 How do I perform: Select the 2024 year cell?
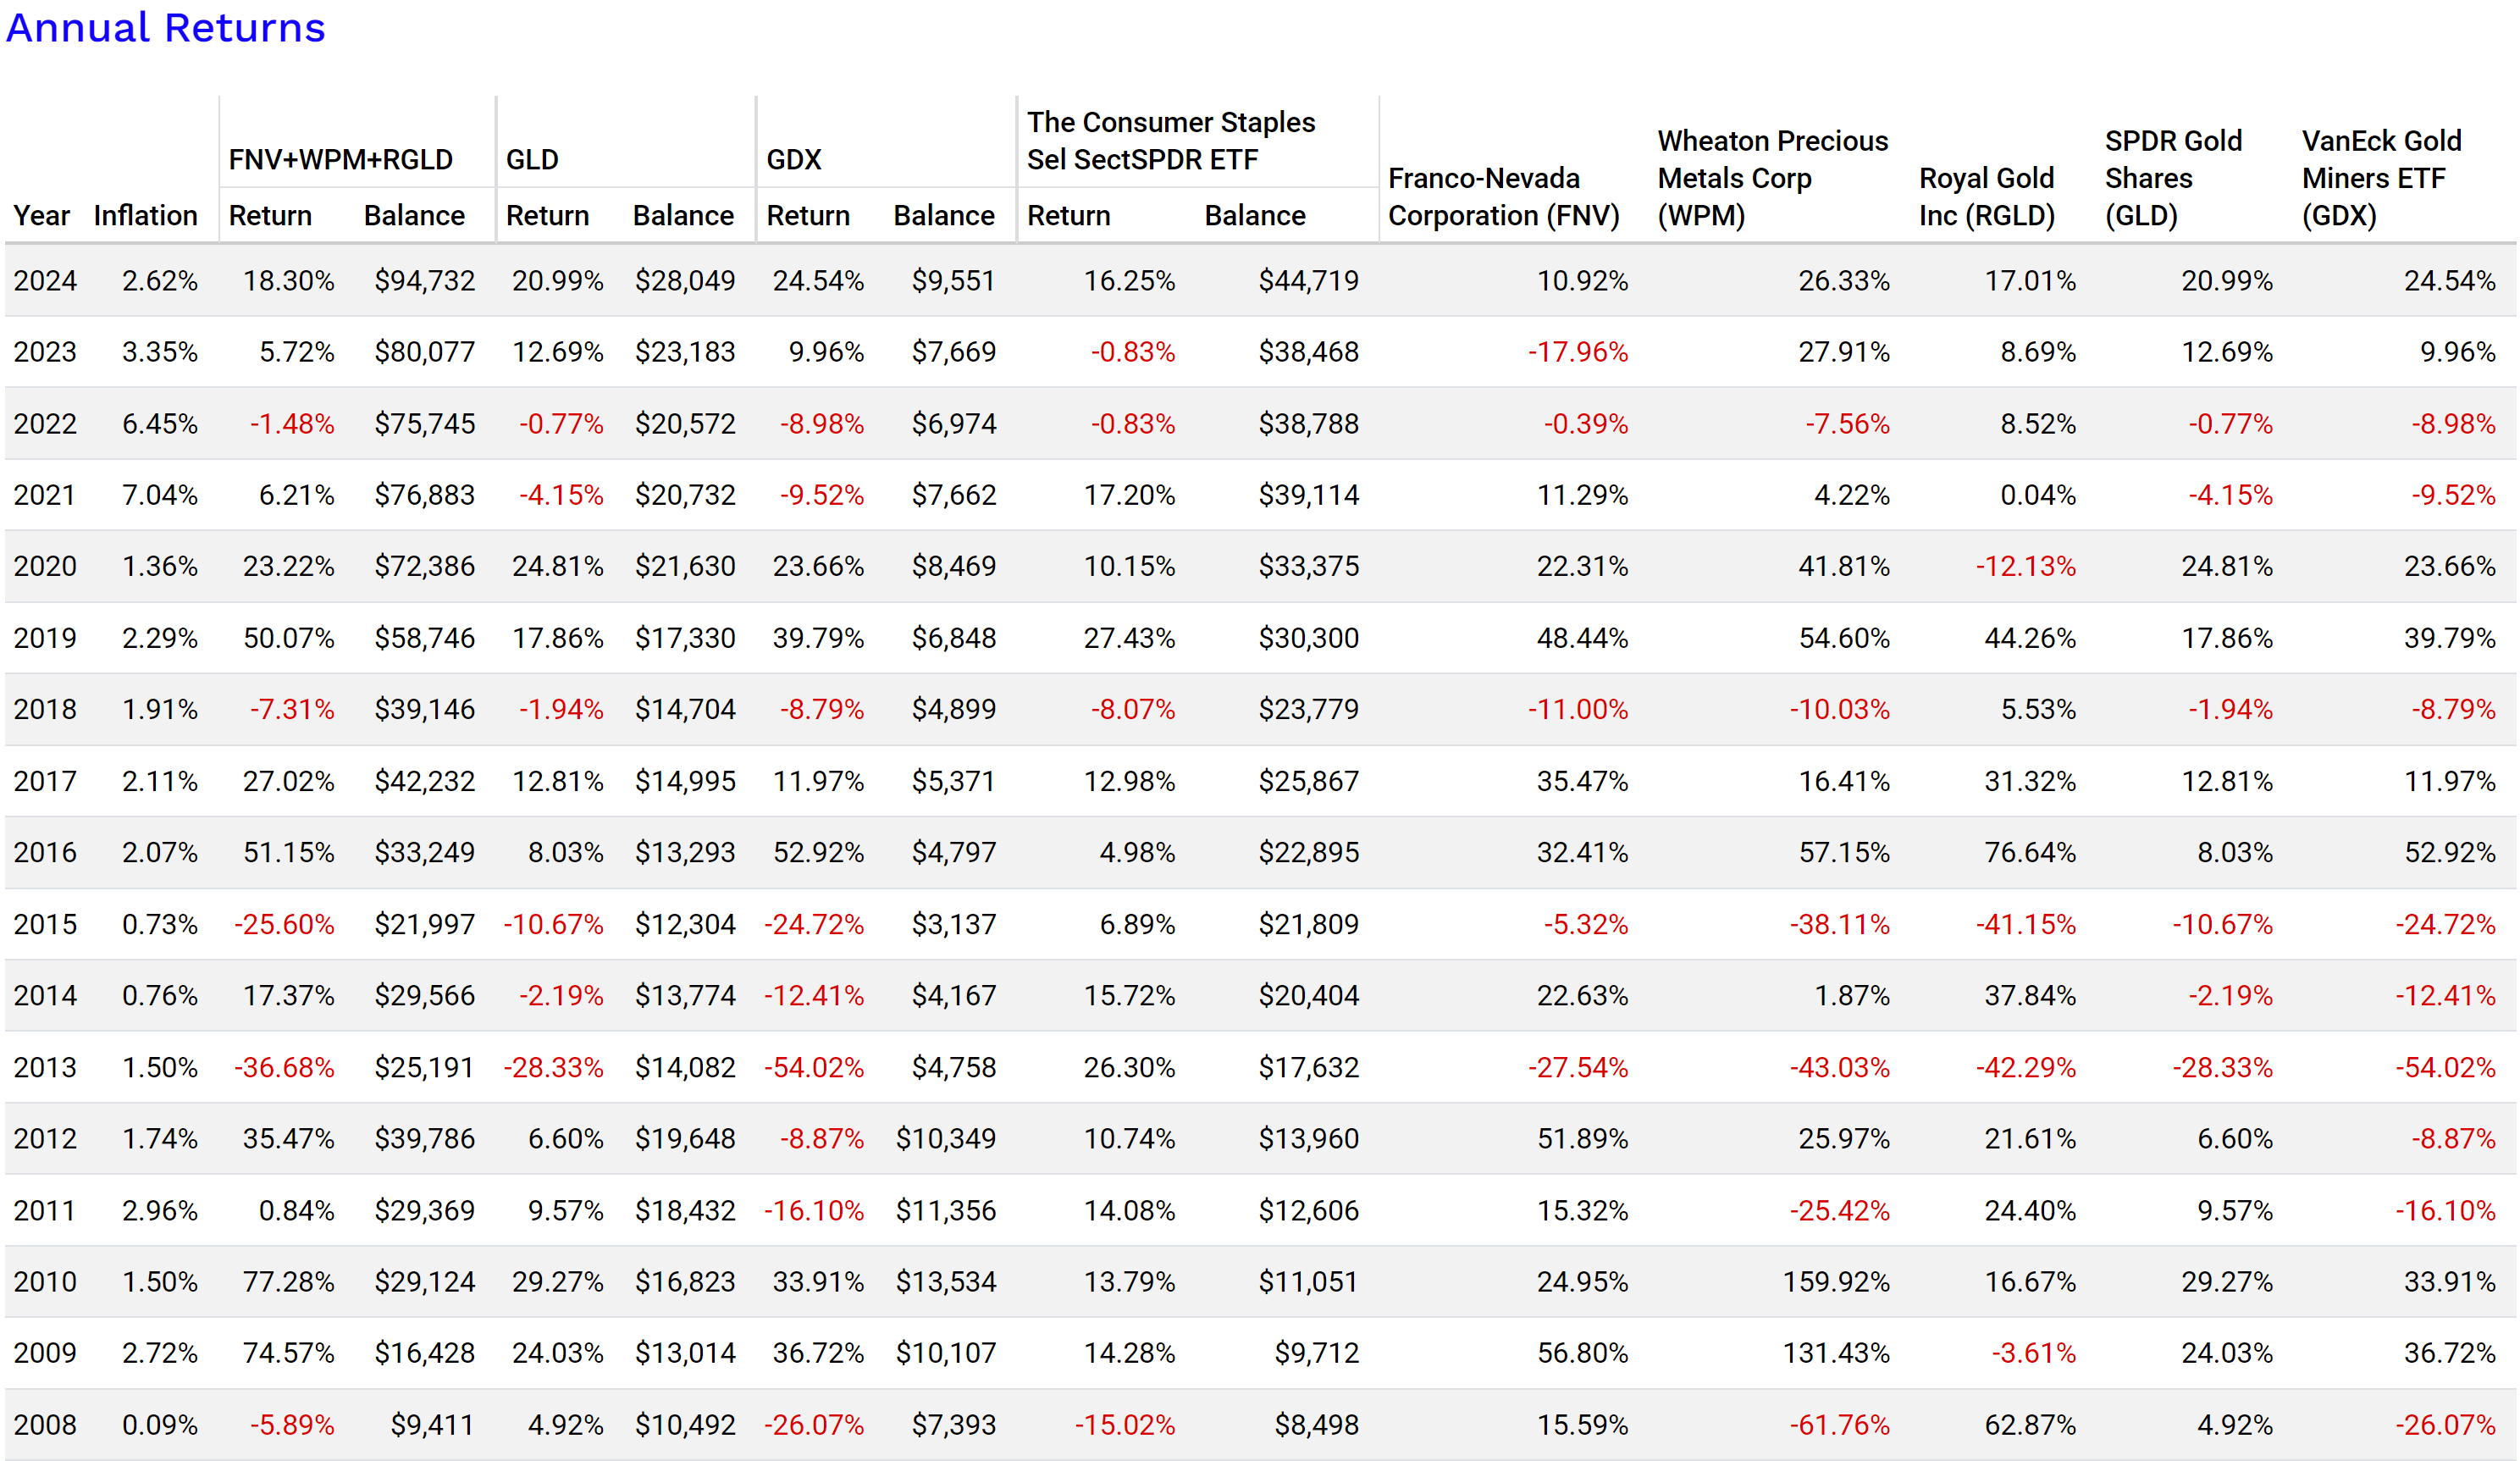45,281
